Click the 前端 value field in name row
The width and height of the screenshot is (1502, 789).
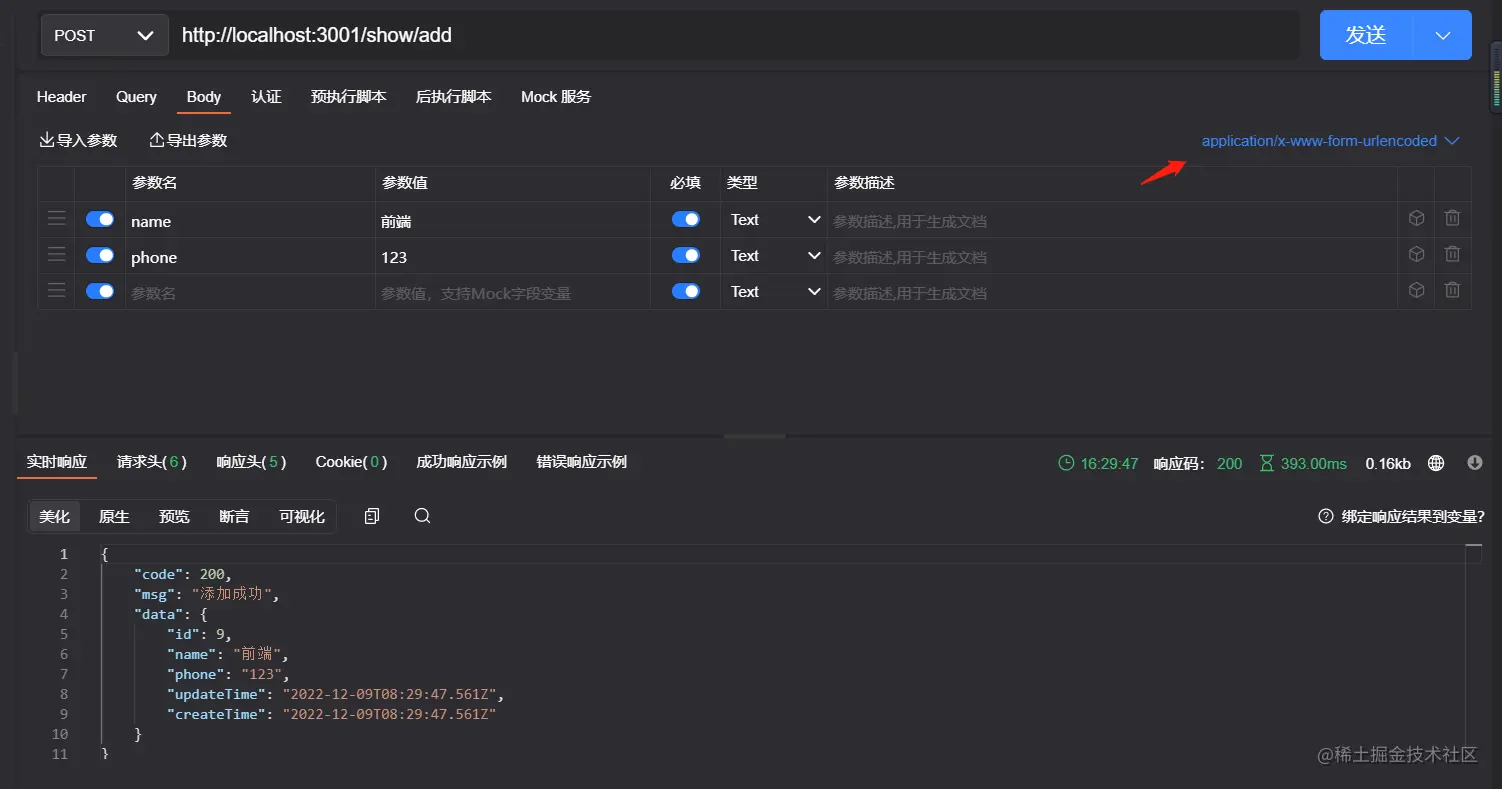513,220
